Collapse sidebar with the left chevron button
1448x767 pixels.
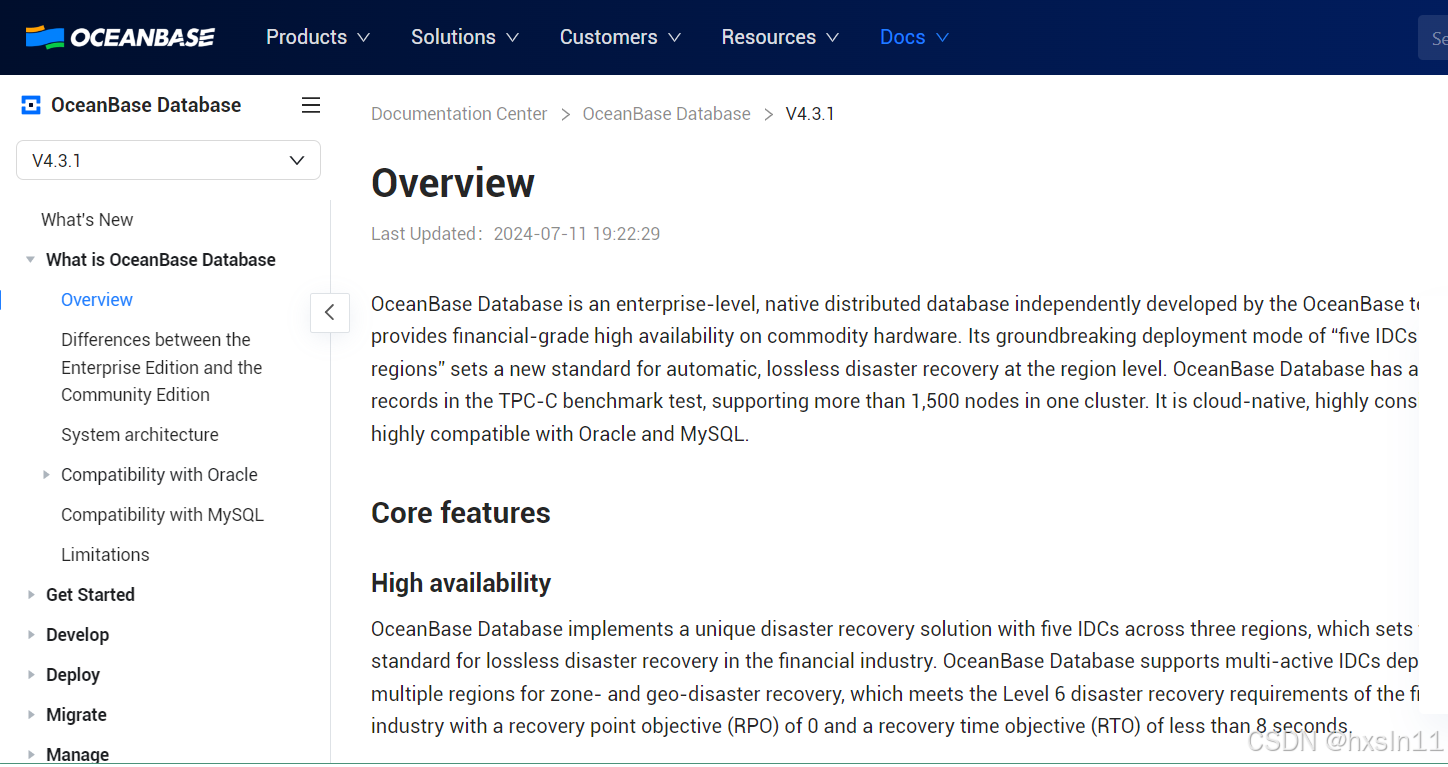[x=330, y=313]
